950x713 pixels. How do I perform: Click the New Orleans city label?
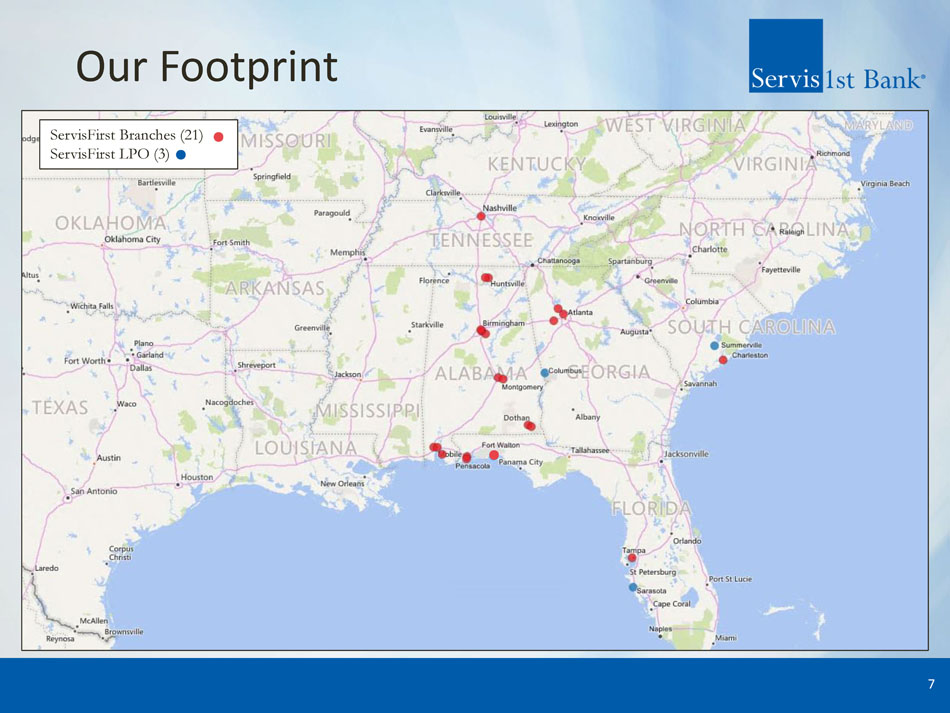[x=342, y=484]
